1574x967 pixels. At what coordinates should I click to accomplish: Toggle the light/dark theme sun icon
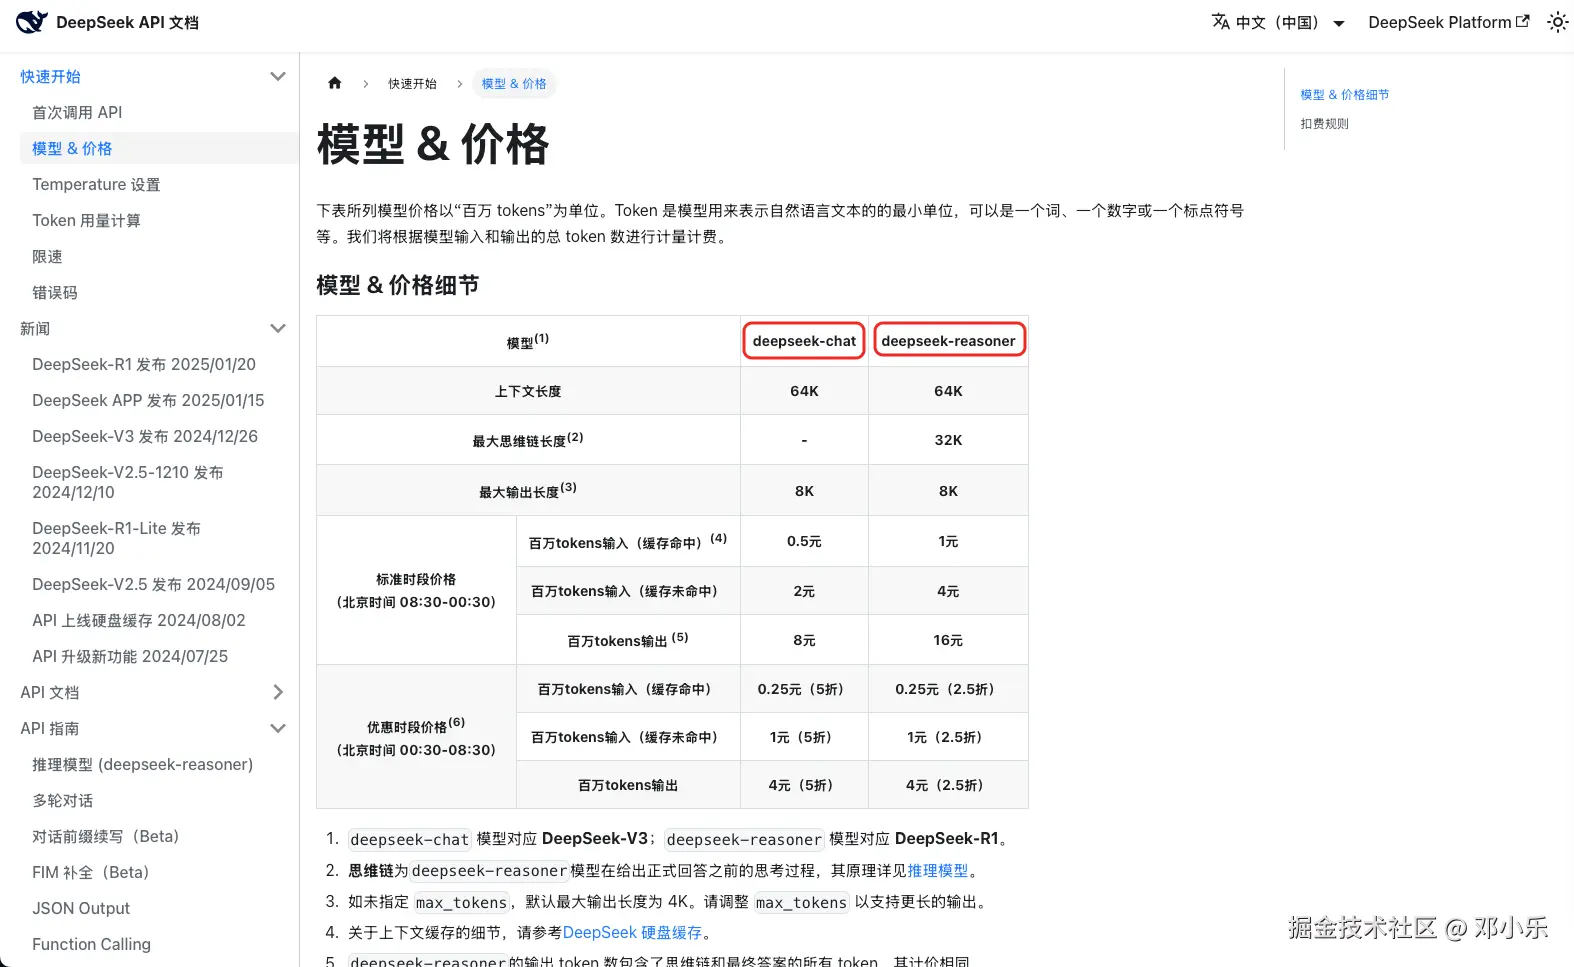(x=1557, y=22)
